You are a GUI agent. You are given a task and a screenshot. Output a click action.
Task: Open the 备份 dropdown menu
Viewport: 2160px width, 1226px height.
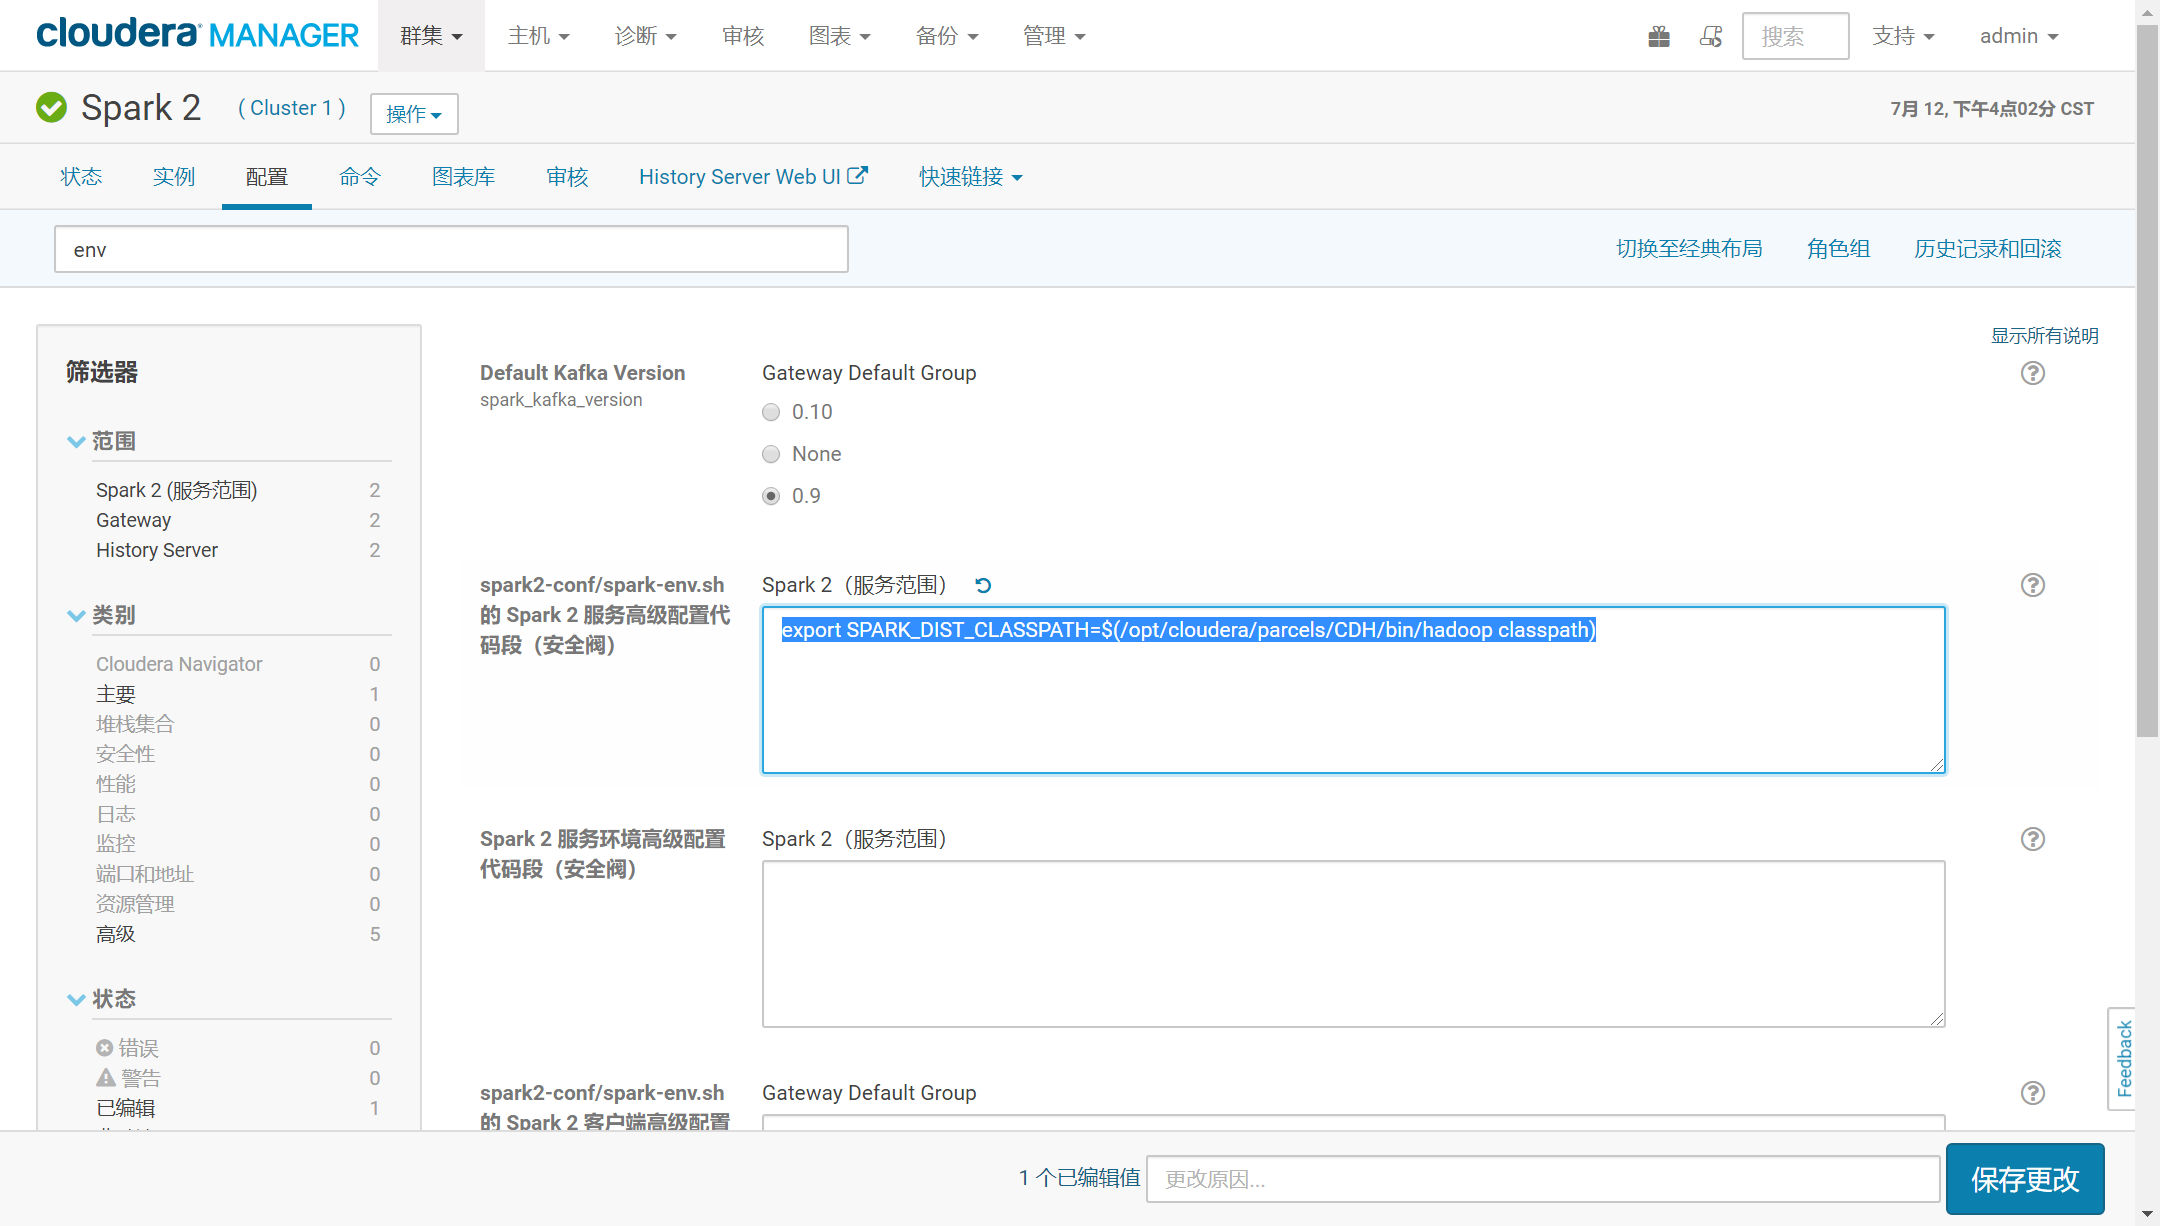pos(946,36)
